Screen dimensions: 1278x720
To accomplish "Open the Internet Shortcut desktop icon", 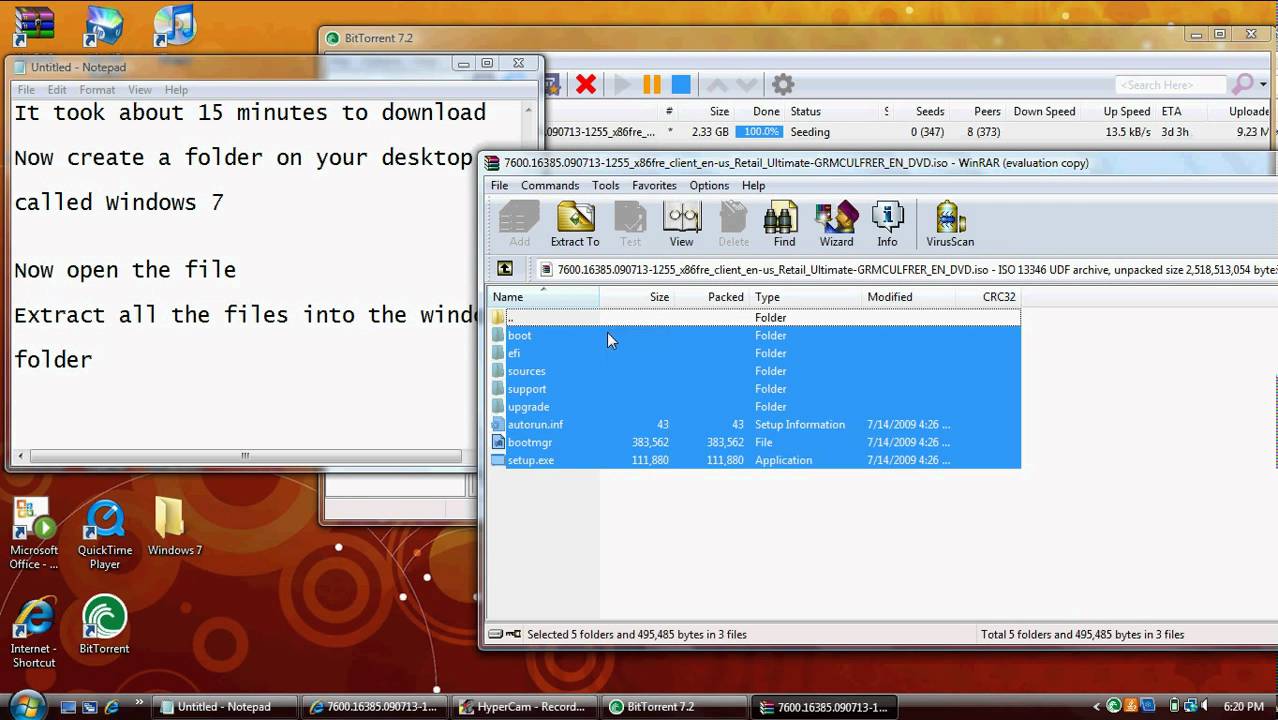I will pyautogui.click(x=34, y=632).
